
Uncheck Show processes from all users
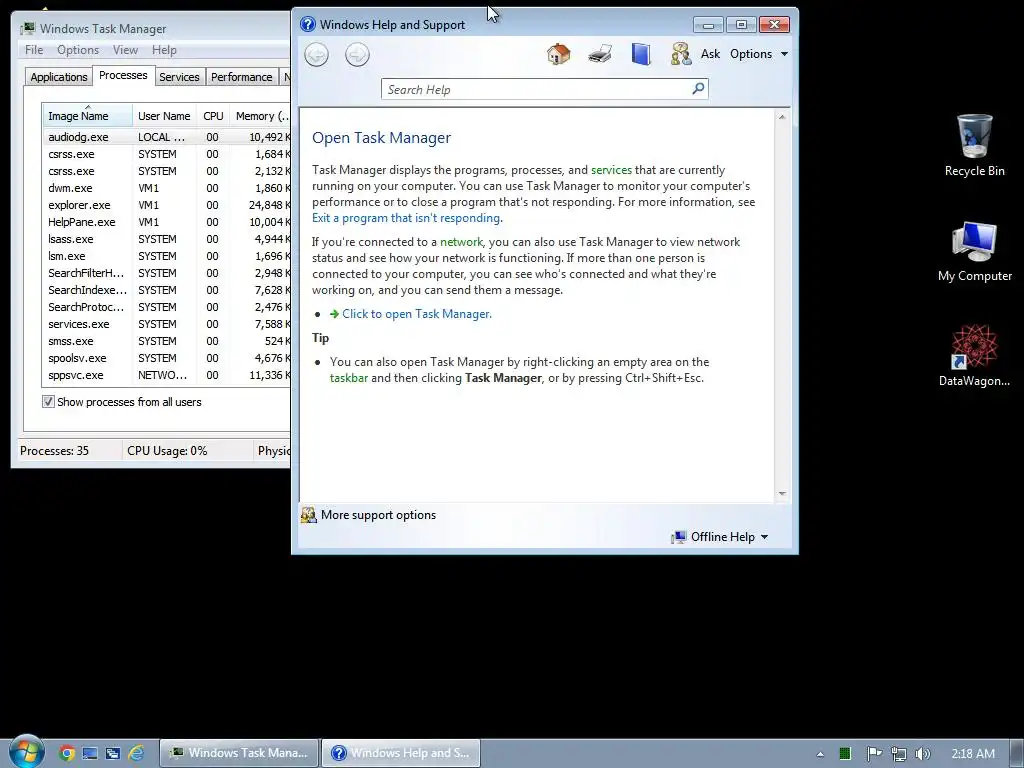pyautogui.click(x=48, y=402)
